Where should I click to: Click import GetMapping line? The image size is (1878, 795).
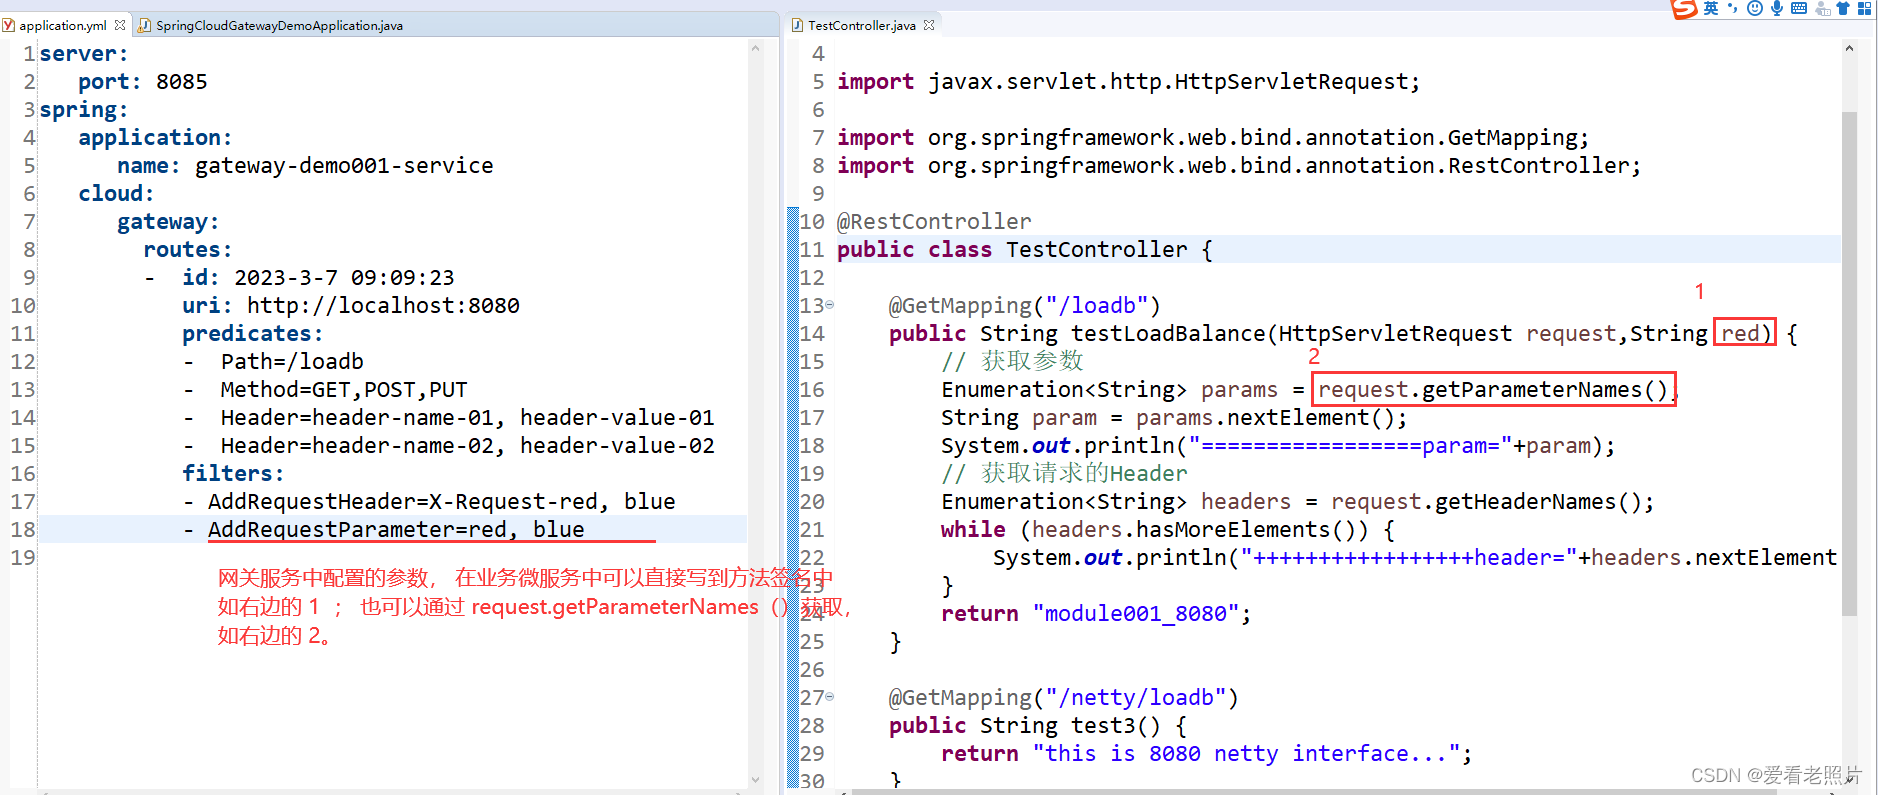pos(1213,138)
